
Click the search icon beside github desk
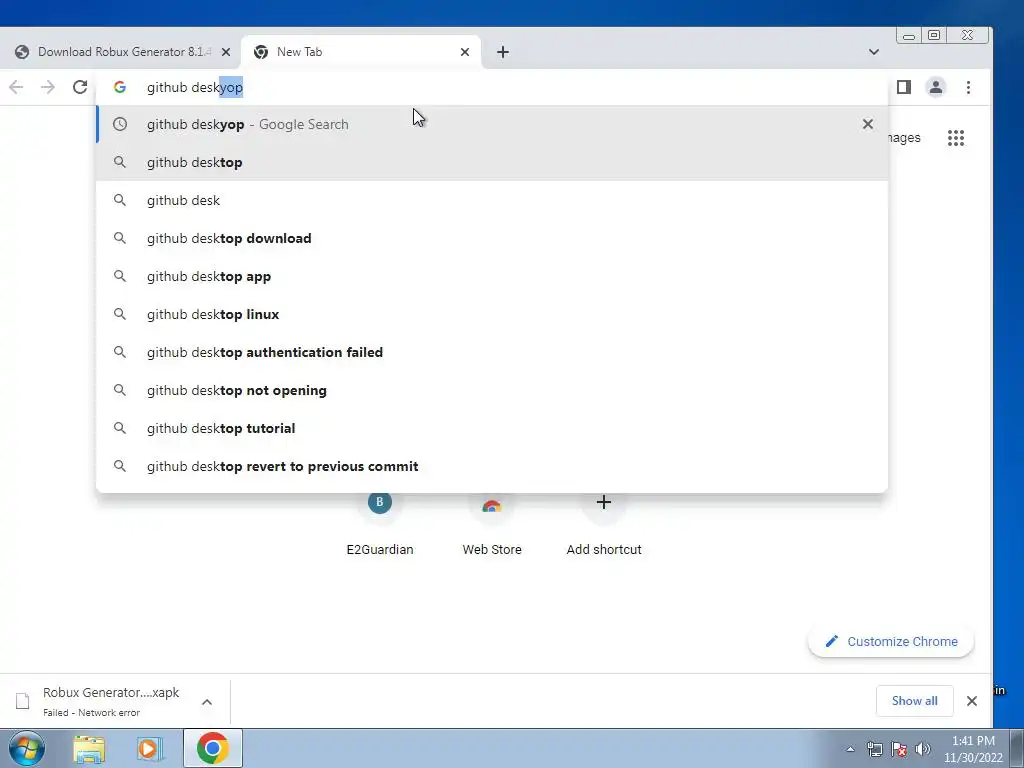click(x=120, y=200)
